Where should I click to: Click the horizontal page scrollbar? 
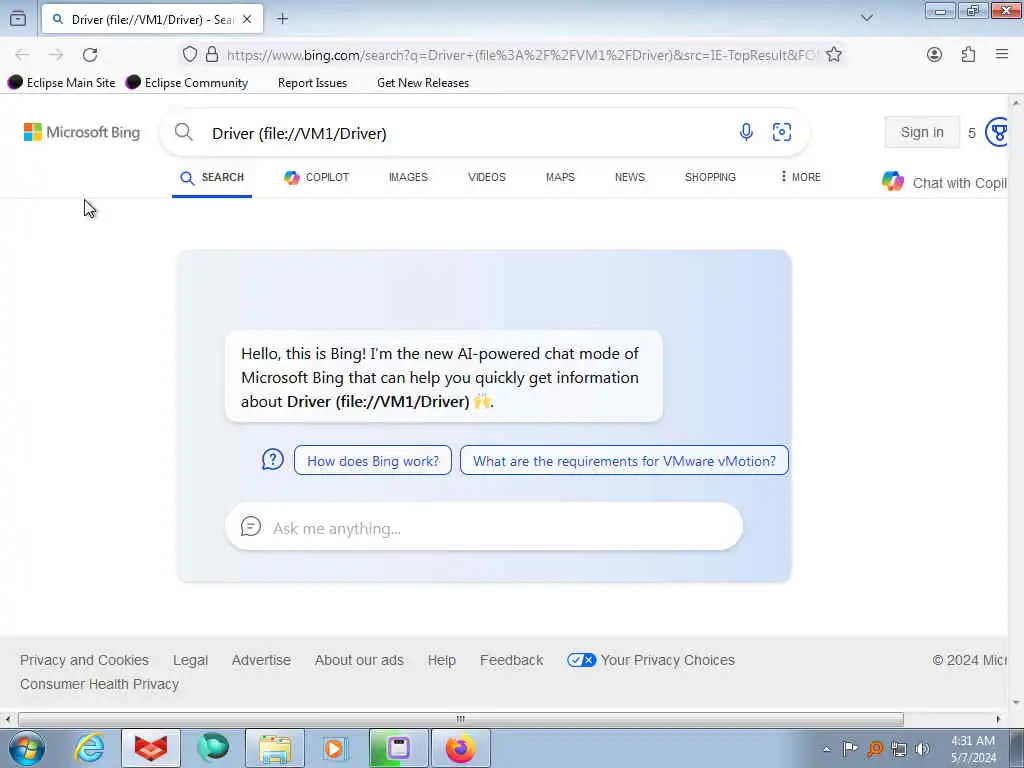[x=460, y=719]
